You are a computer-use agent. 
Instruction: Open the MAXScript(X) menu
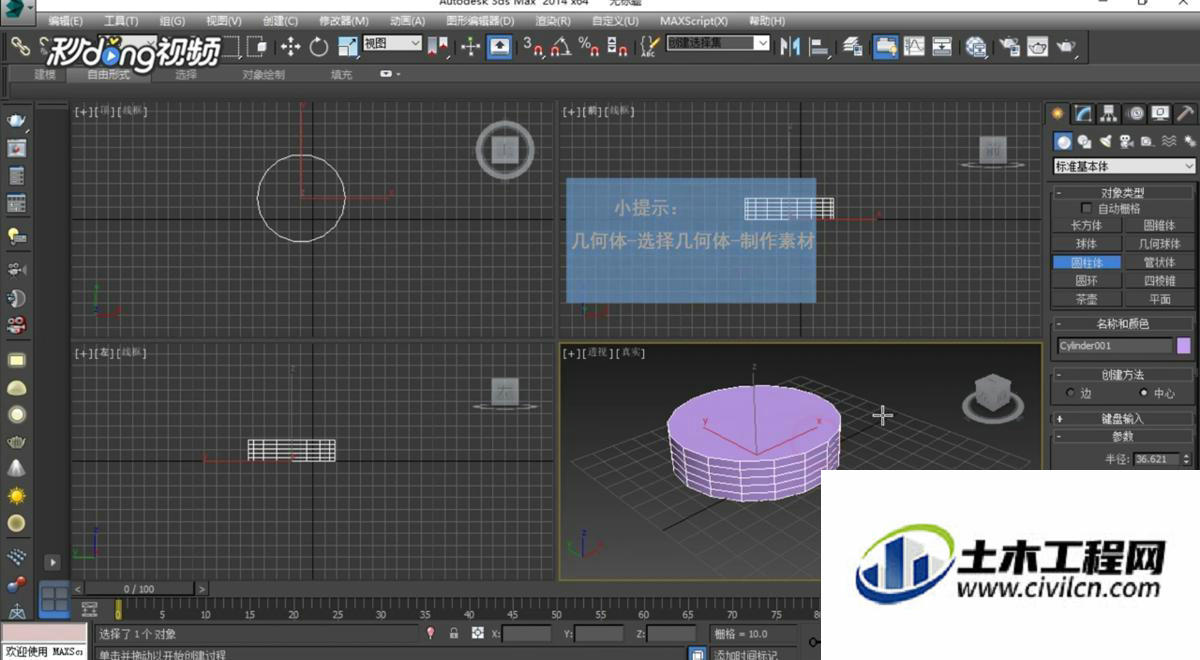tap(695, 21)
